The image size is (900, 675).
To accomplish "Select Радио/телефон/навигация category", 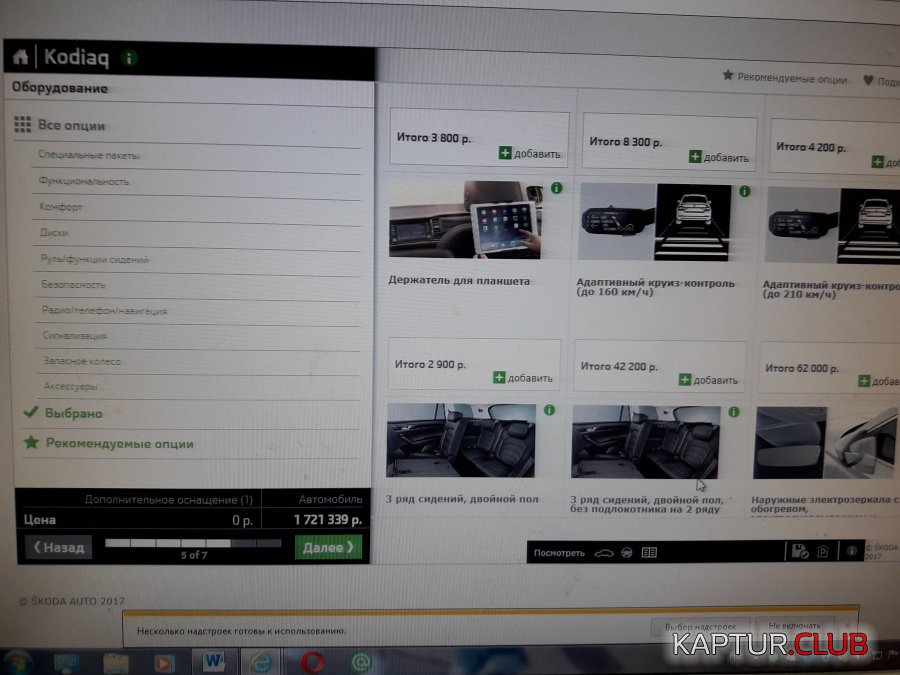I will tap(104, 311).
